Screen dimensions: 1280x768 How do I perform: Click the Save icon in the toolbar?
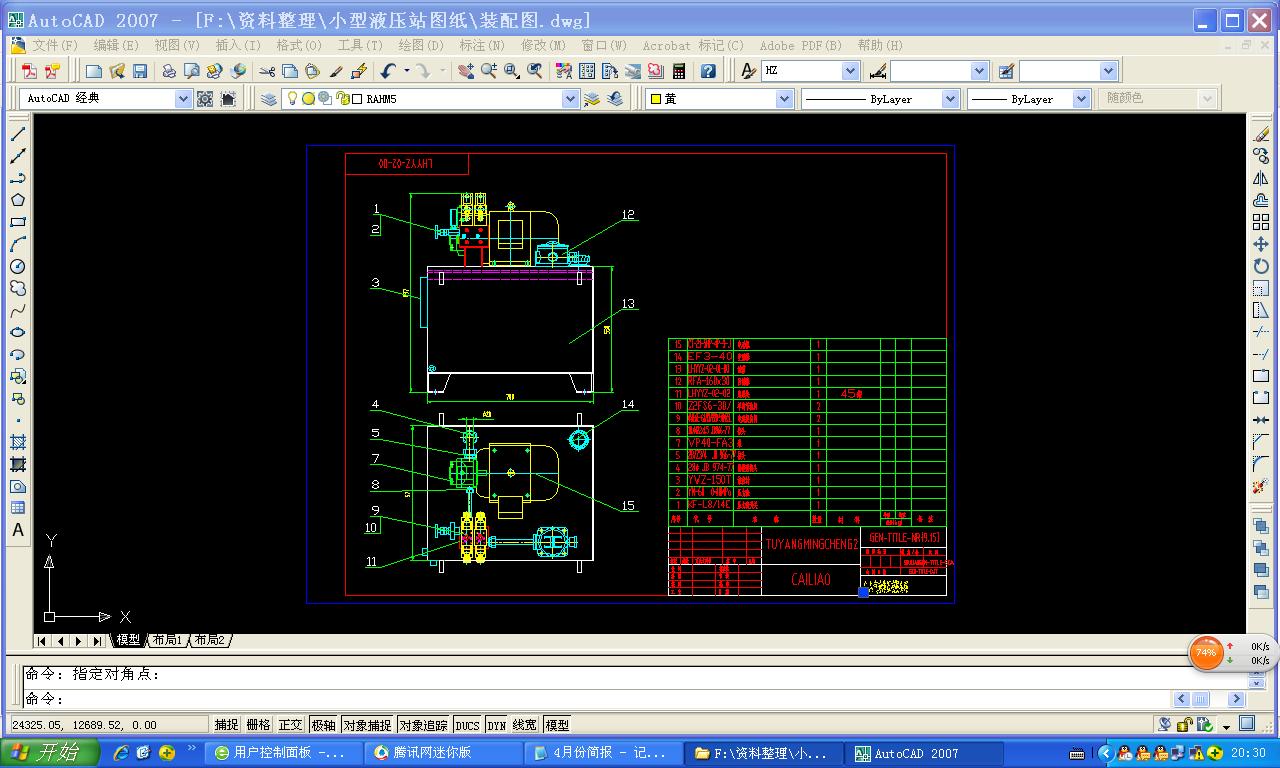[x=140, y=71]
